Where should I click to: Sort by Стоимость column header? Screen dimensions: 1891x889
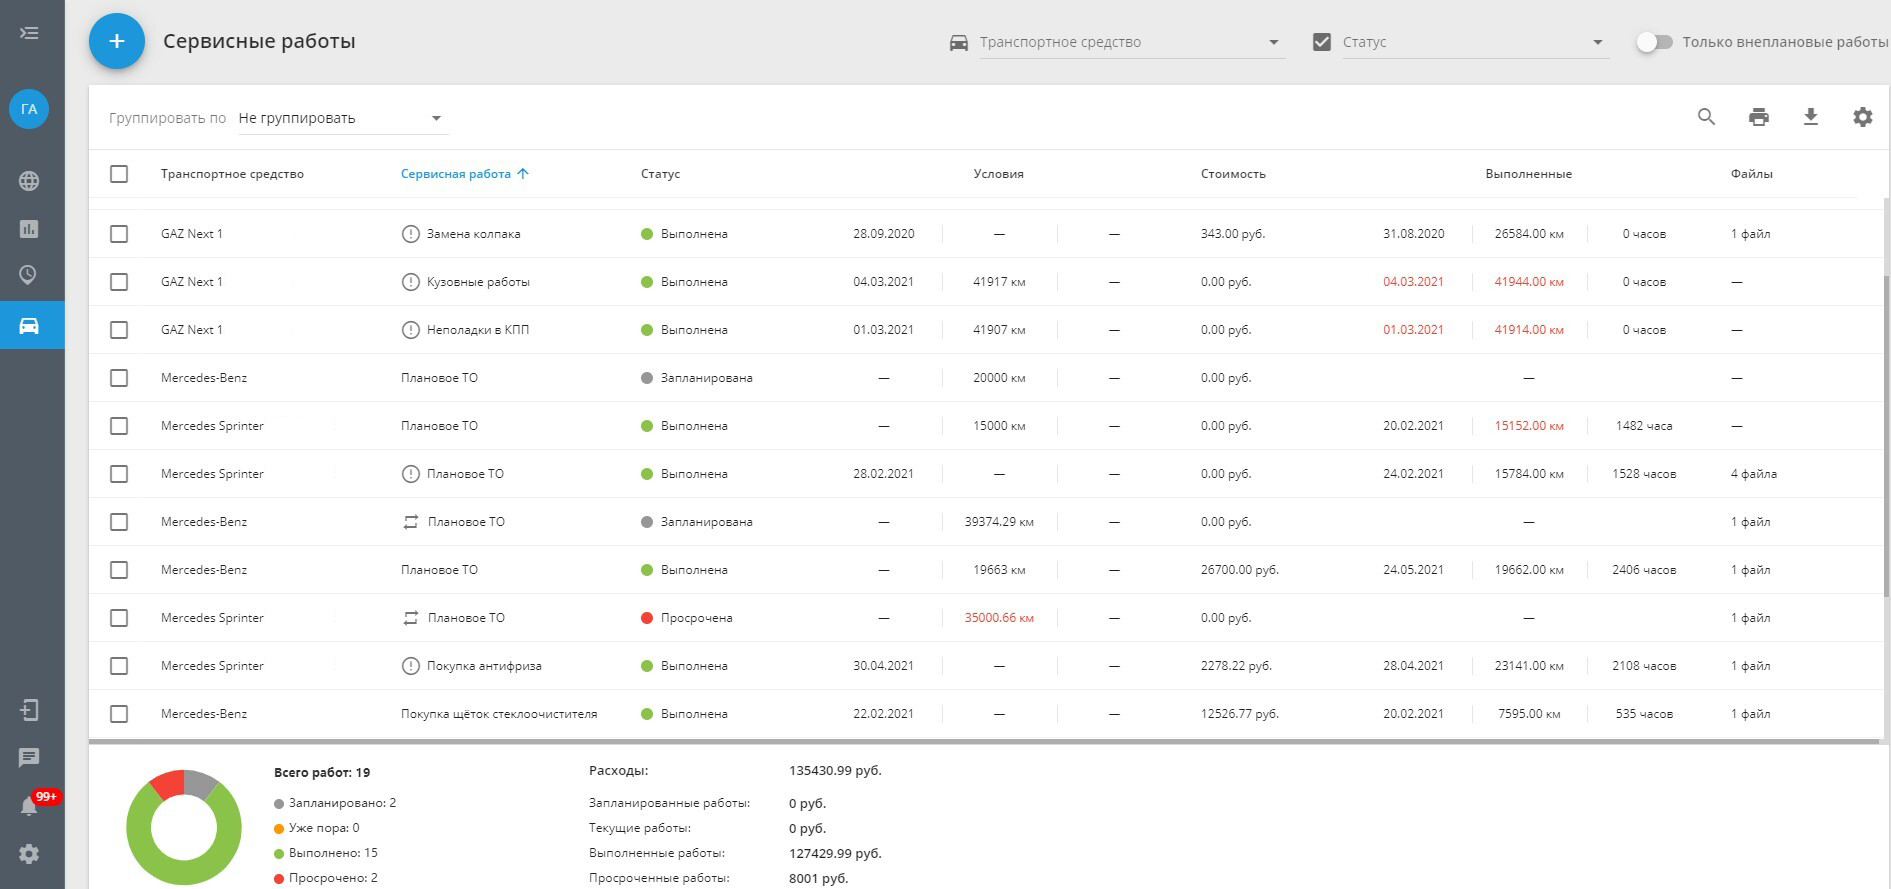(1233, 174)
